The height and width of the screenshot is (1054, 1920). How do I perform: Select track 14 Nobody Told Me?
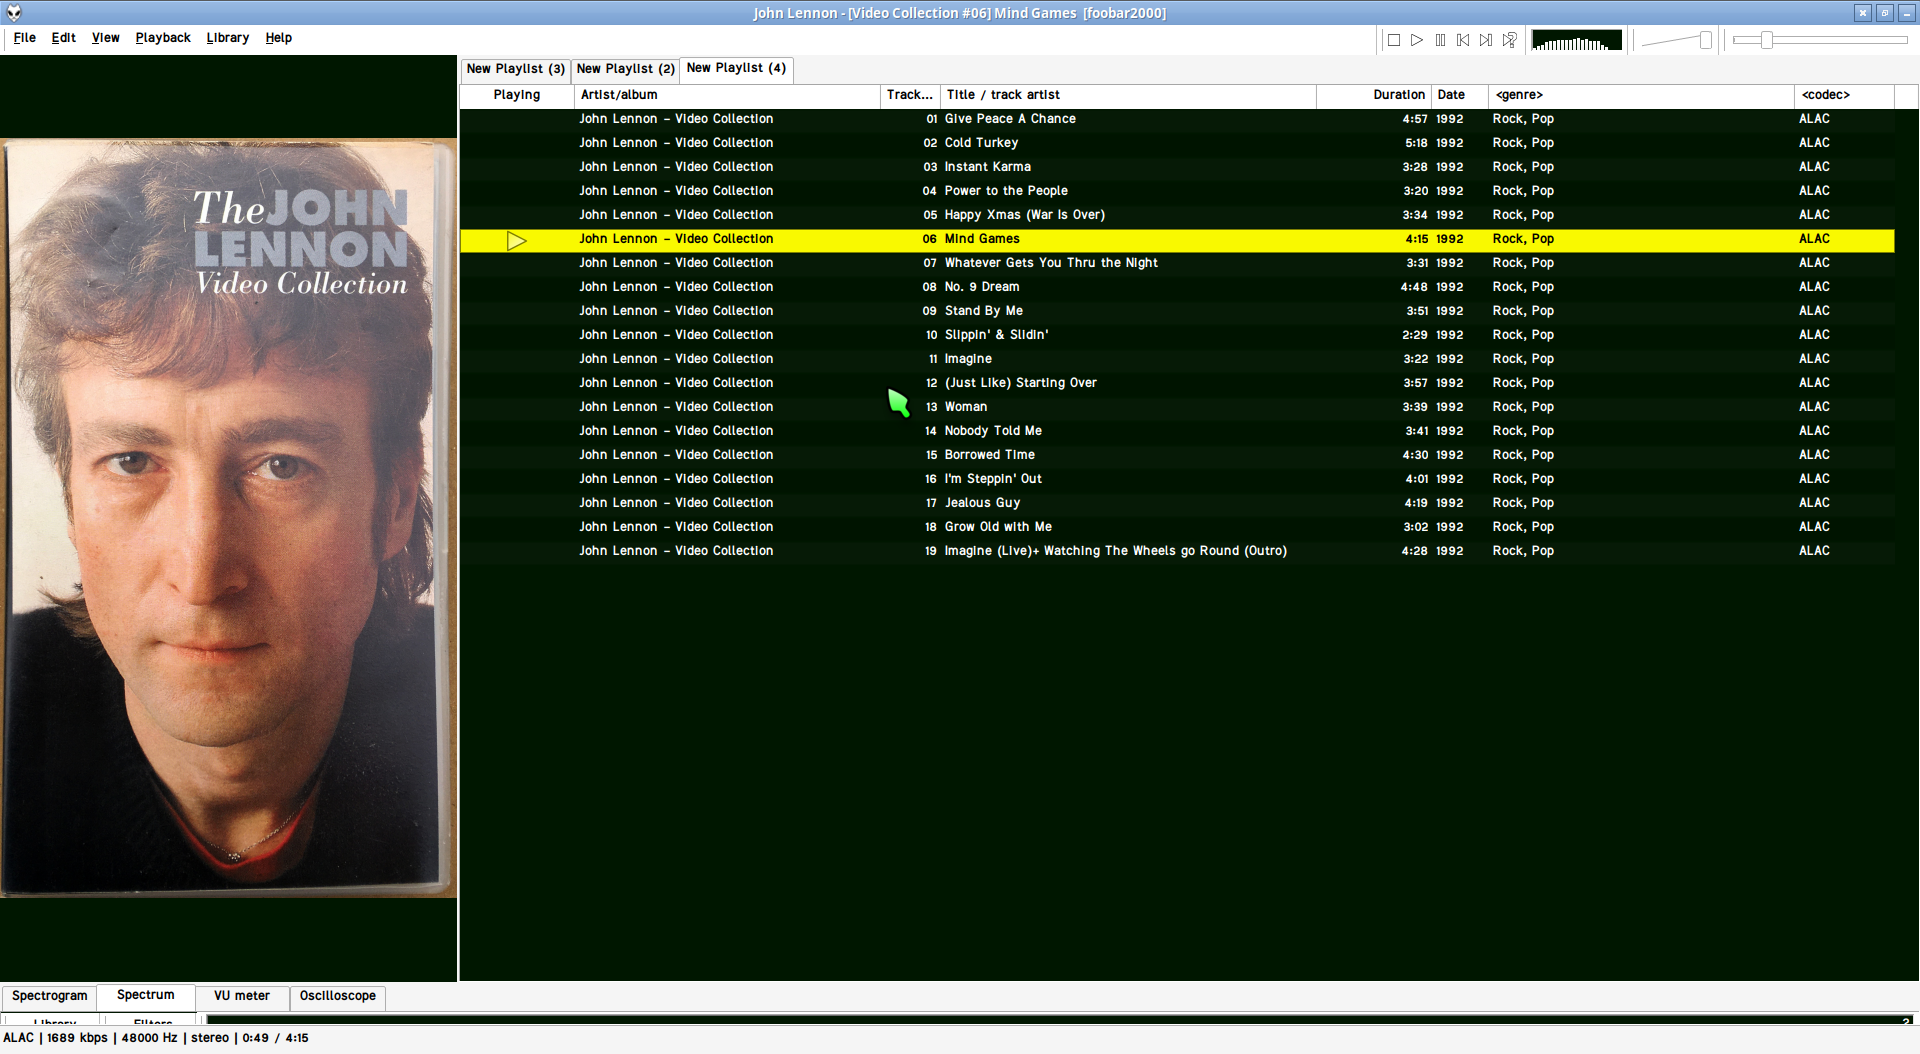[1177, 431]
